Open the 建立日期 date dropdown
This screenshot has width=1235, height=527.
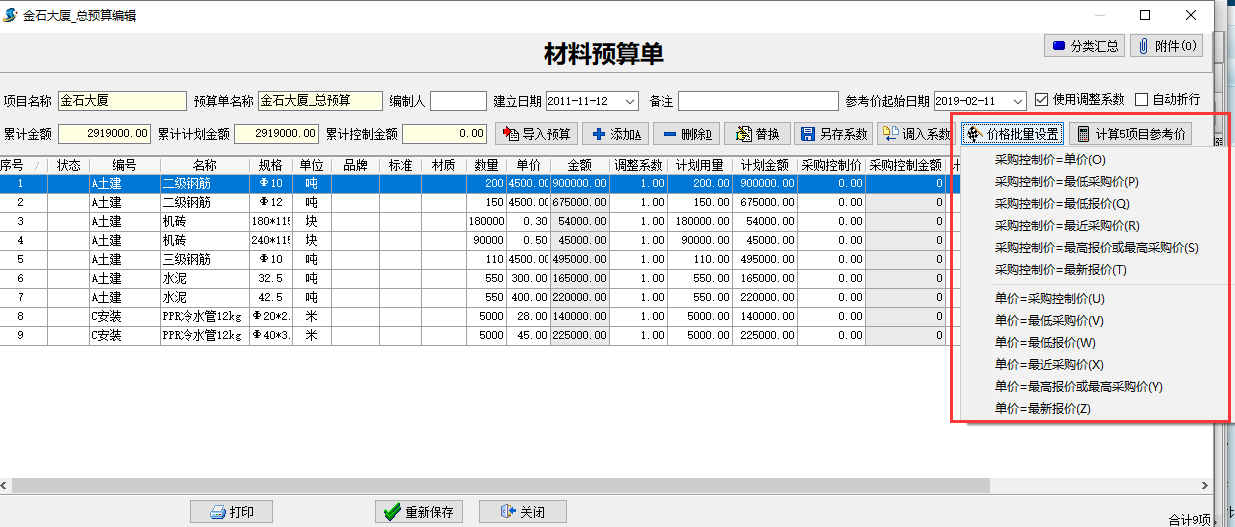630,101
